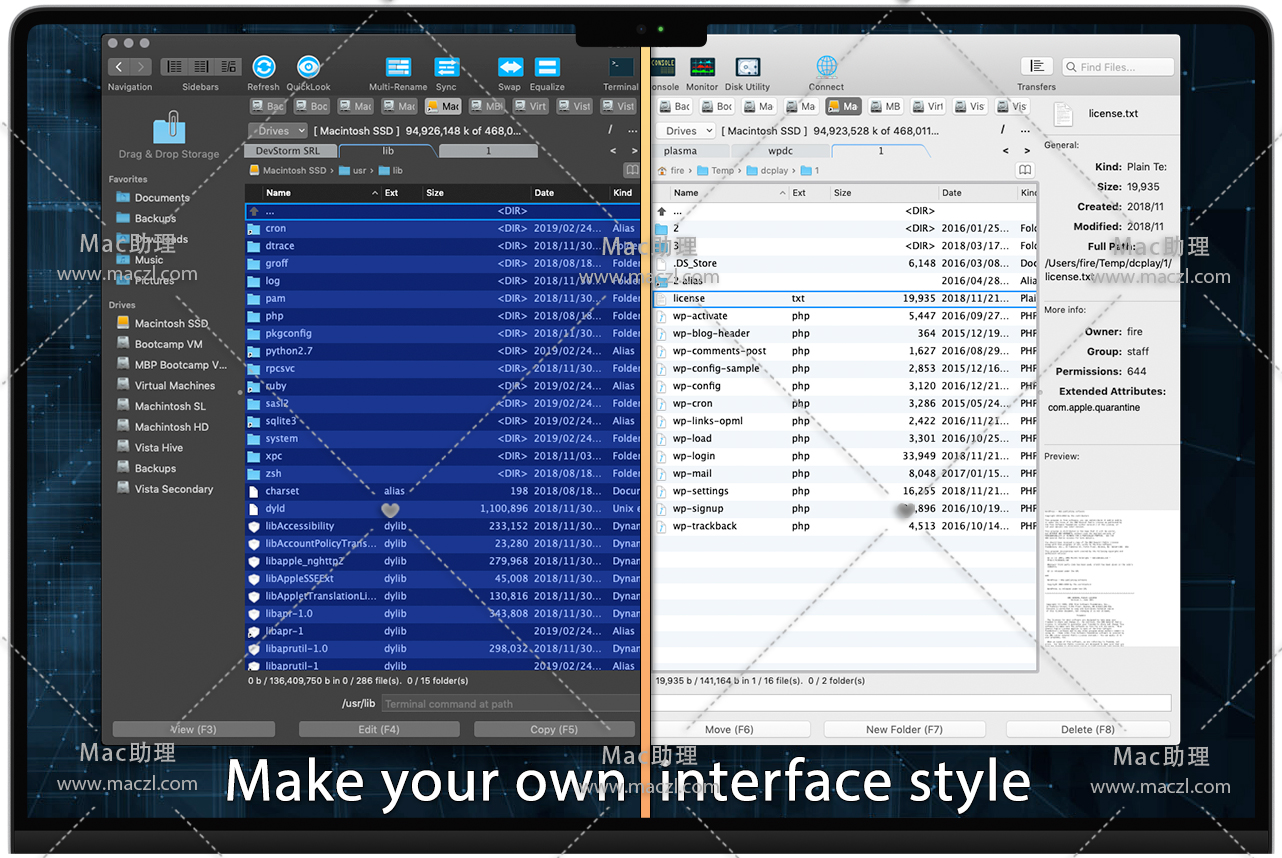
Task: Click the Connect globe icon
Action: tap(826, 67)
